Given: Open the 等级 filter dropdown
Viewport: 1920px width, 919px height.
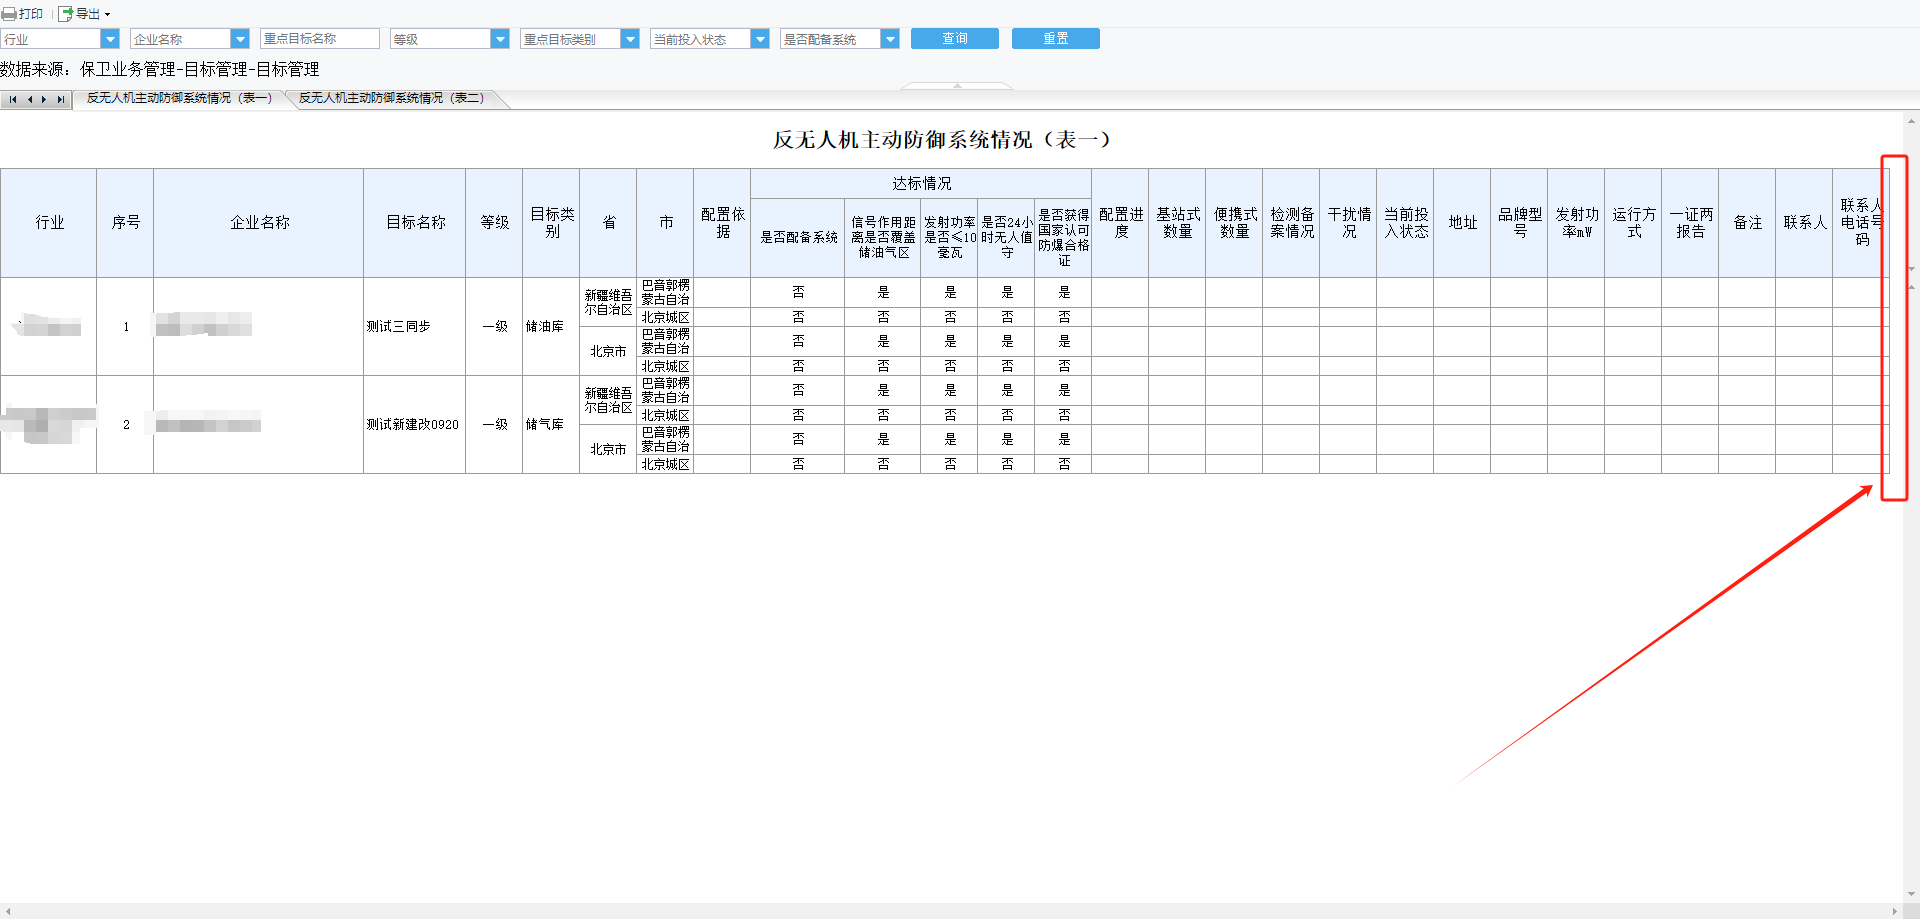Looking at the screenshot, I should point(500,39).
